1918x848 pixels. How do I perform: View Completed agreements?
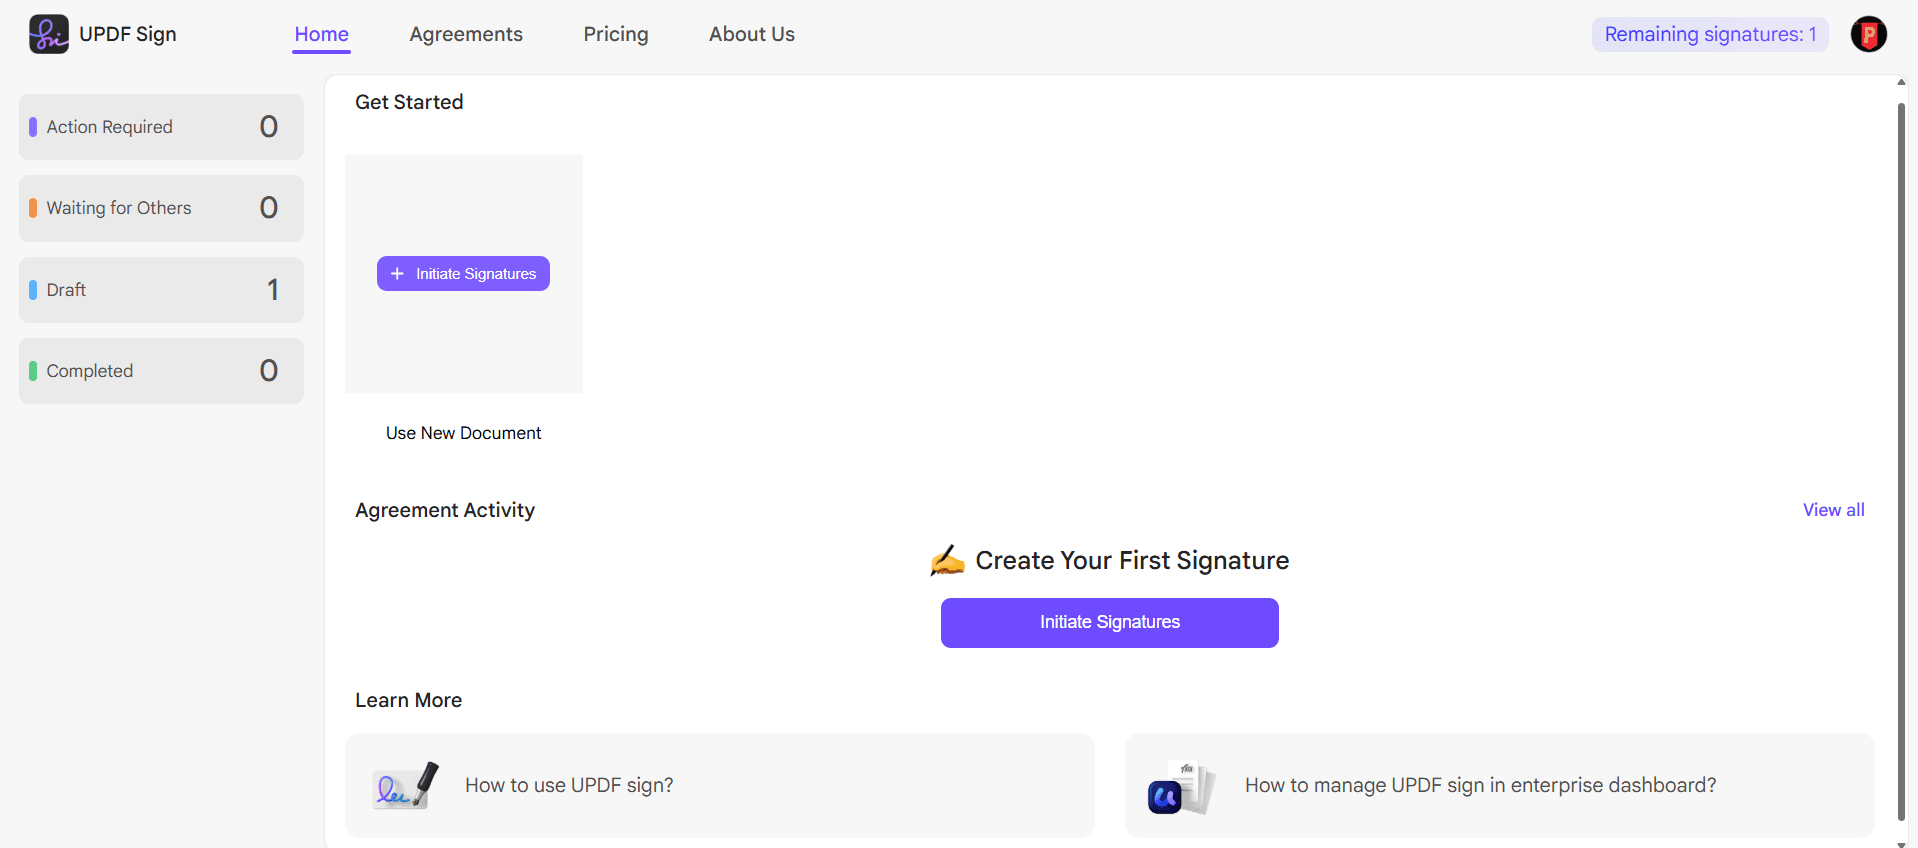161,371
